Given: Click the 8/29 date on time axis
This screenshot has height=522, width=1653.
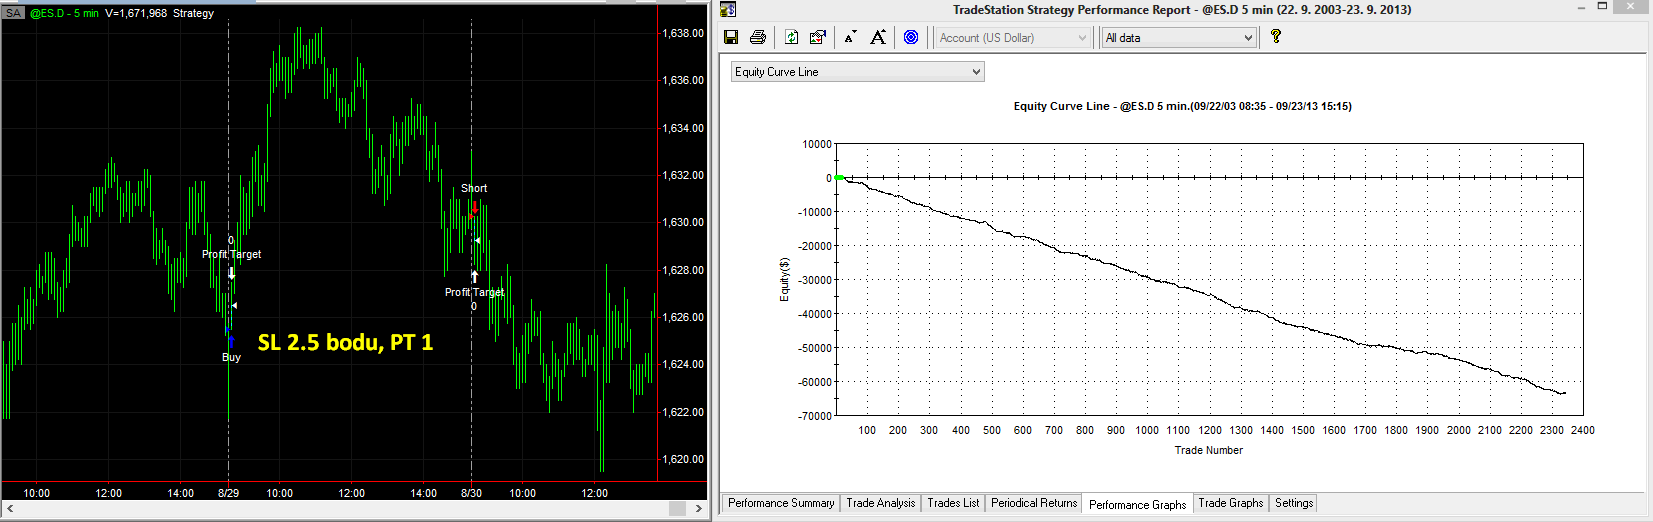Looking at the screenshot, I should pyautogui.click(x=228, y=493).
